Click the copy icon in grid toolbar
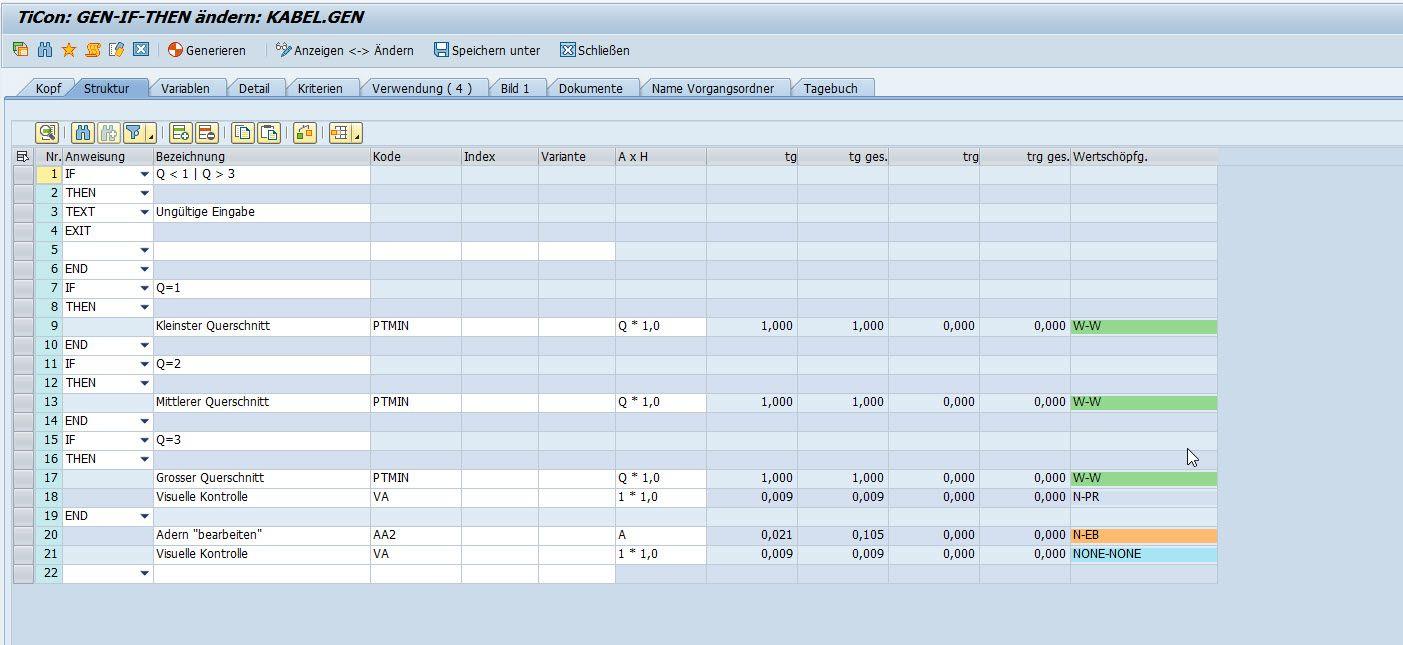Viewport: 1403px width, 645px height. 242,132
